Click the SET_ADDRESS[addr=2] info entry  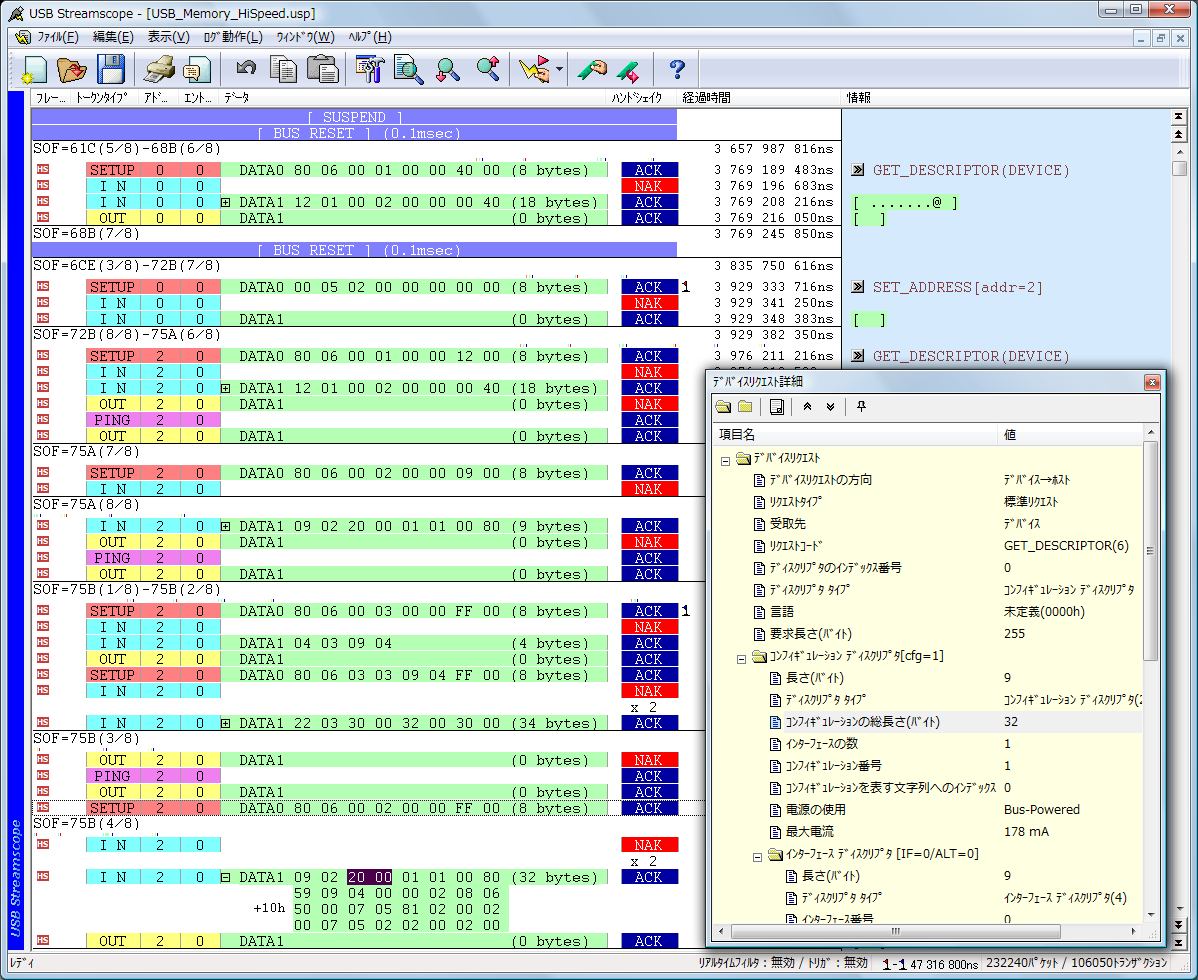(x=957, y=287)
